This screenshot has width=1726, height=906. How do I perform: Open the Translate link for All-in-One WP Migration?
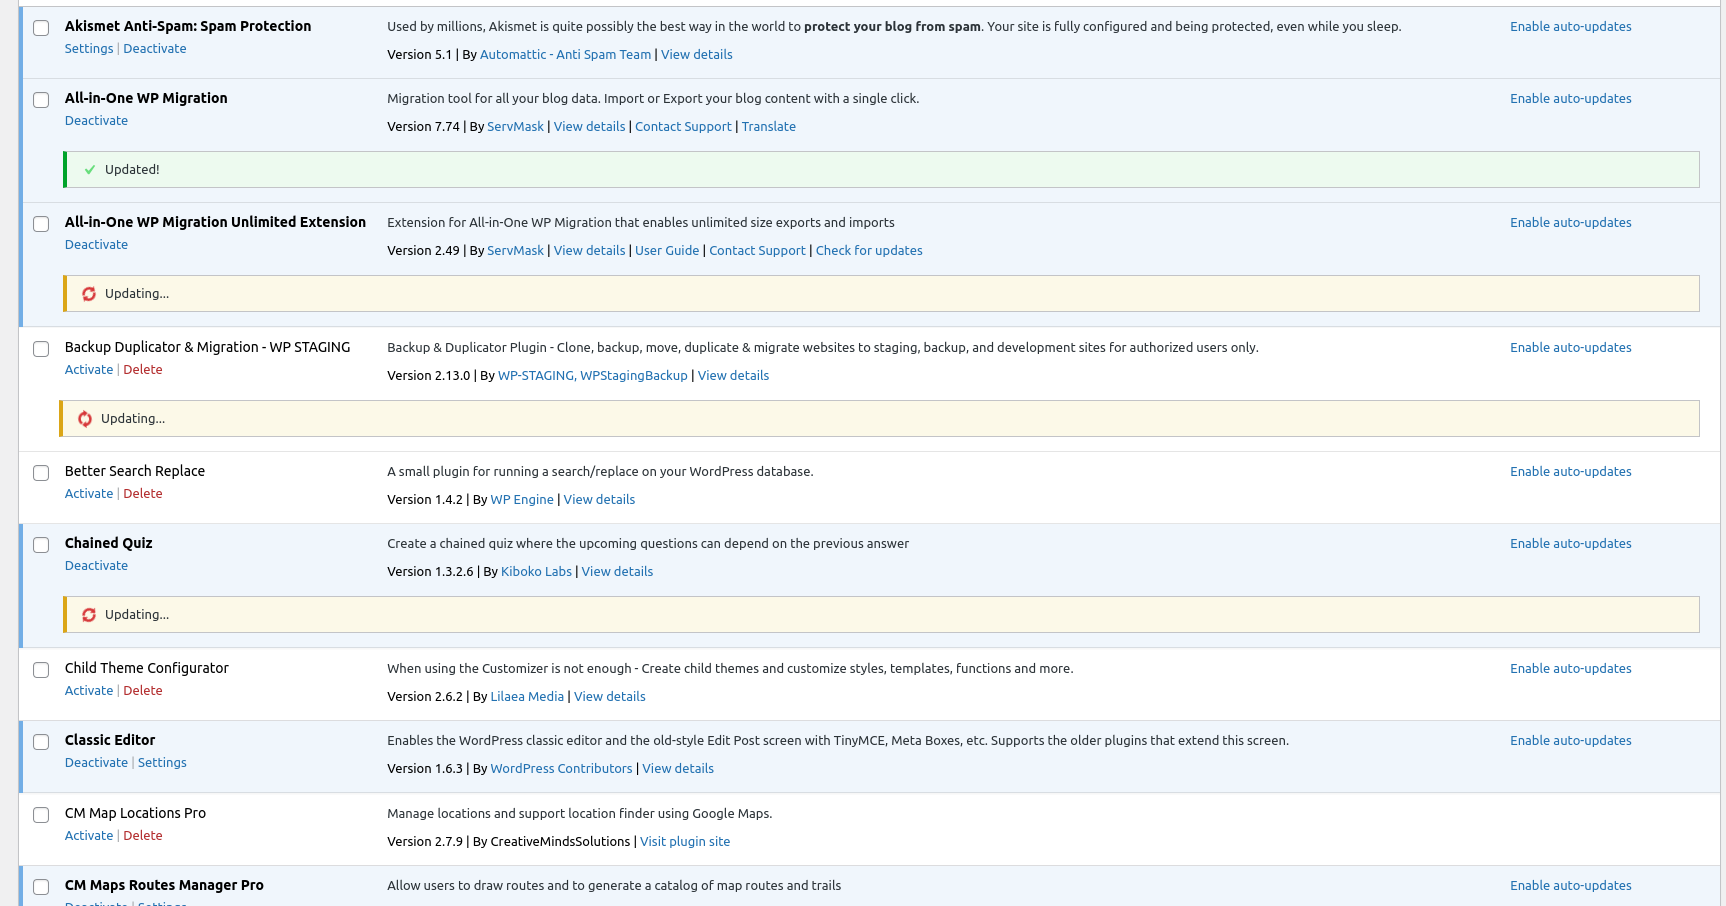click(768, 127)
